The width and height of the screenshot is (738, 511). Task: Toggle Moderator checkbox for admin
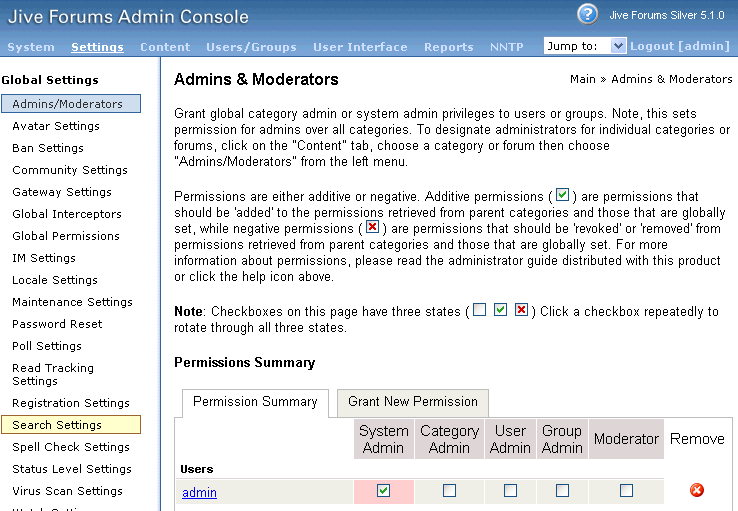point(626,491)
